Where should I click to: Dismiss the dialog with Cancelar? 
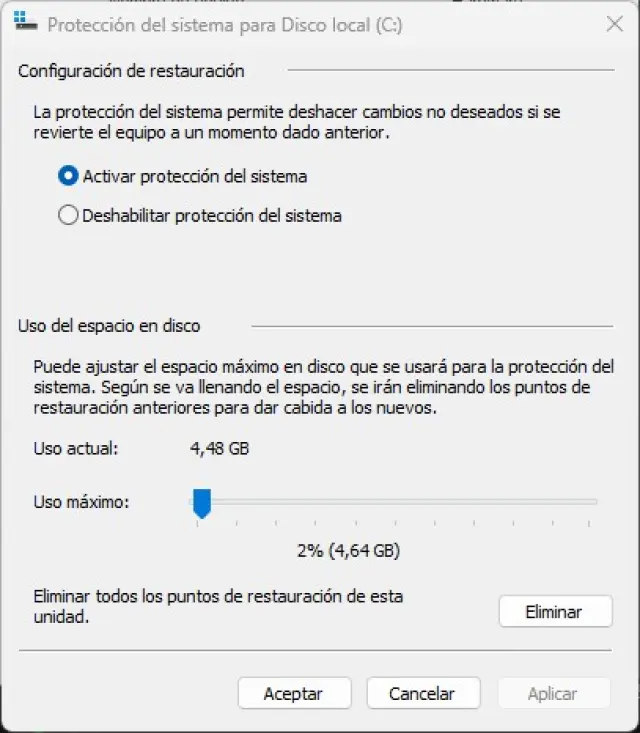pos(423,693)
